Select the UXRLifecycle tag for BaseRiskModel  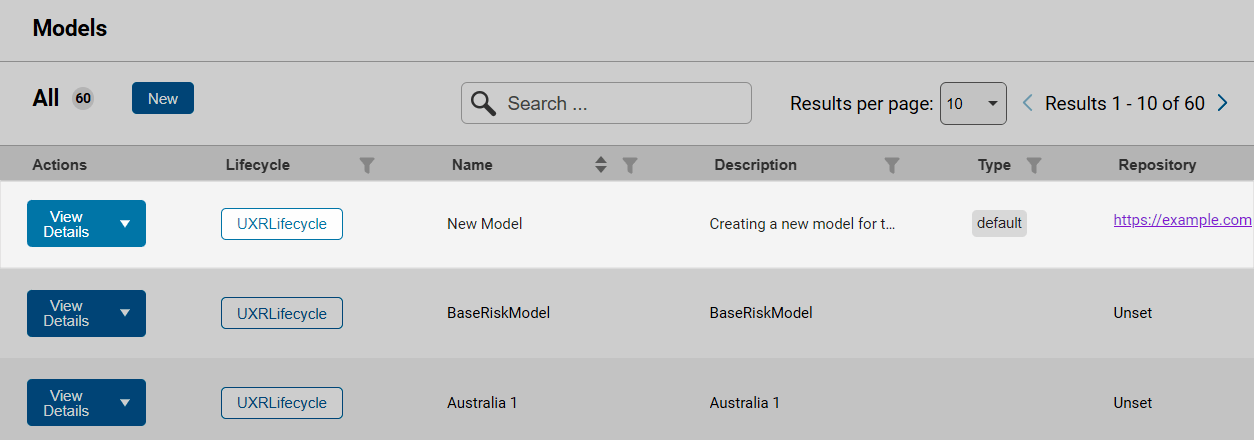[282, 313]
